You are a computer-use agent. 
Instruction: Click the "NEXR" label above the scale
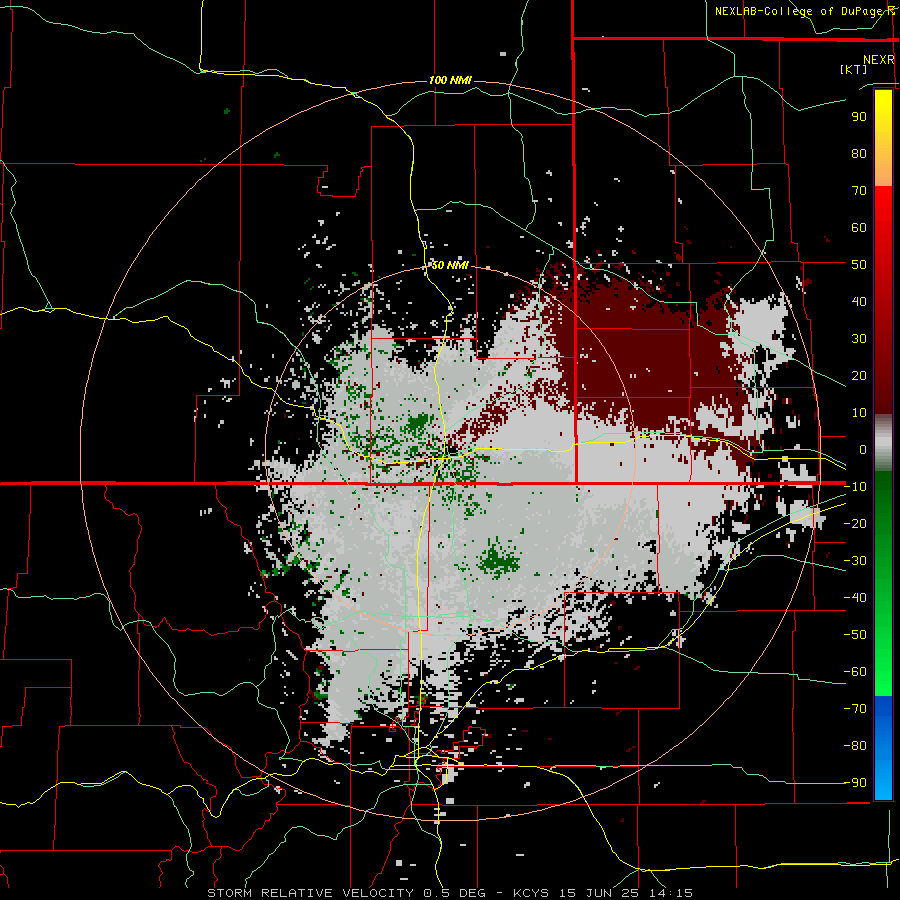pyautogui.click(x=879, y=60)
